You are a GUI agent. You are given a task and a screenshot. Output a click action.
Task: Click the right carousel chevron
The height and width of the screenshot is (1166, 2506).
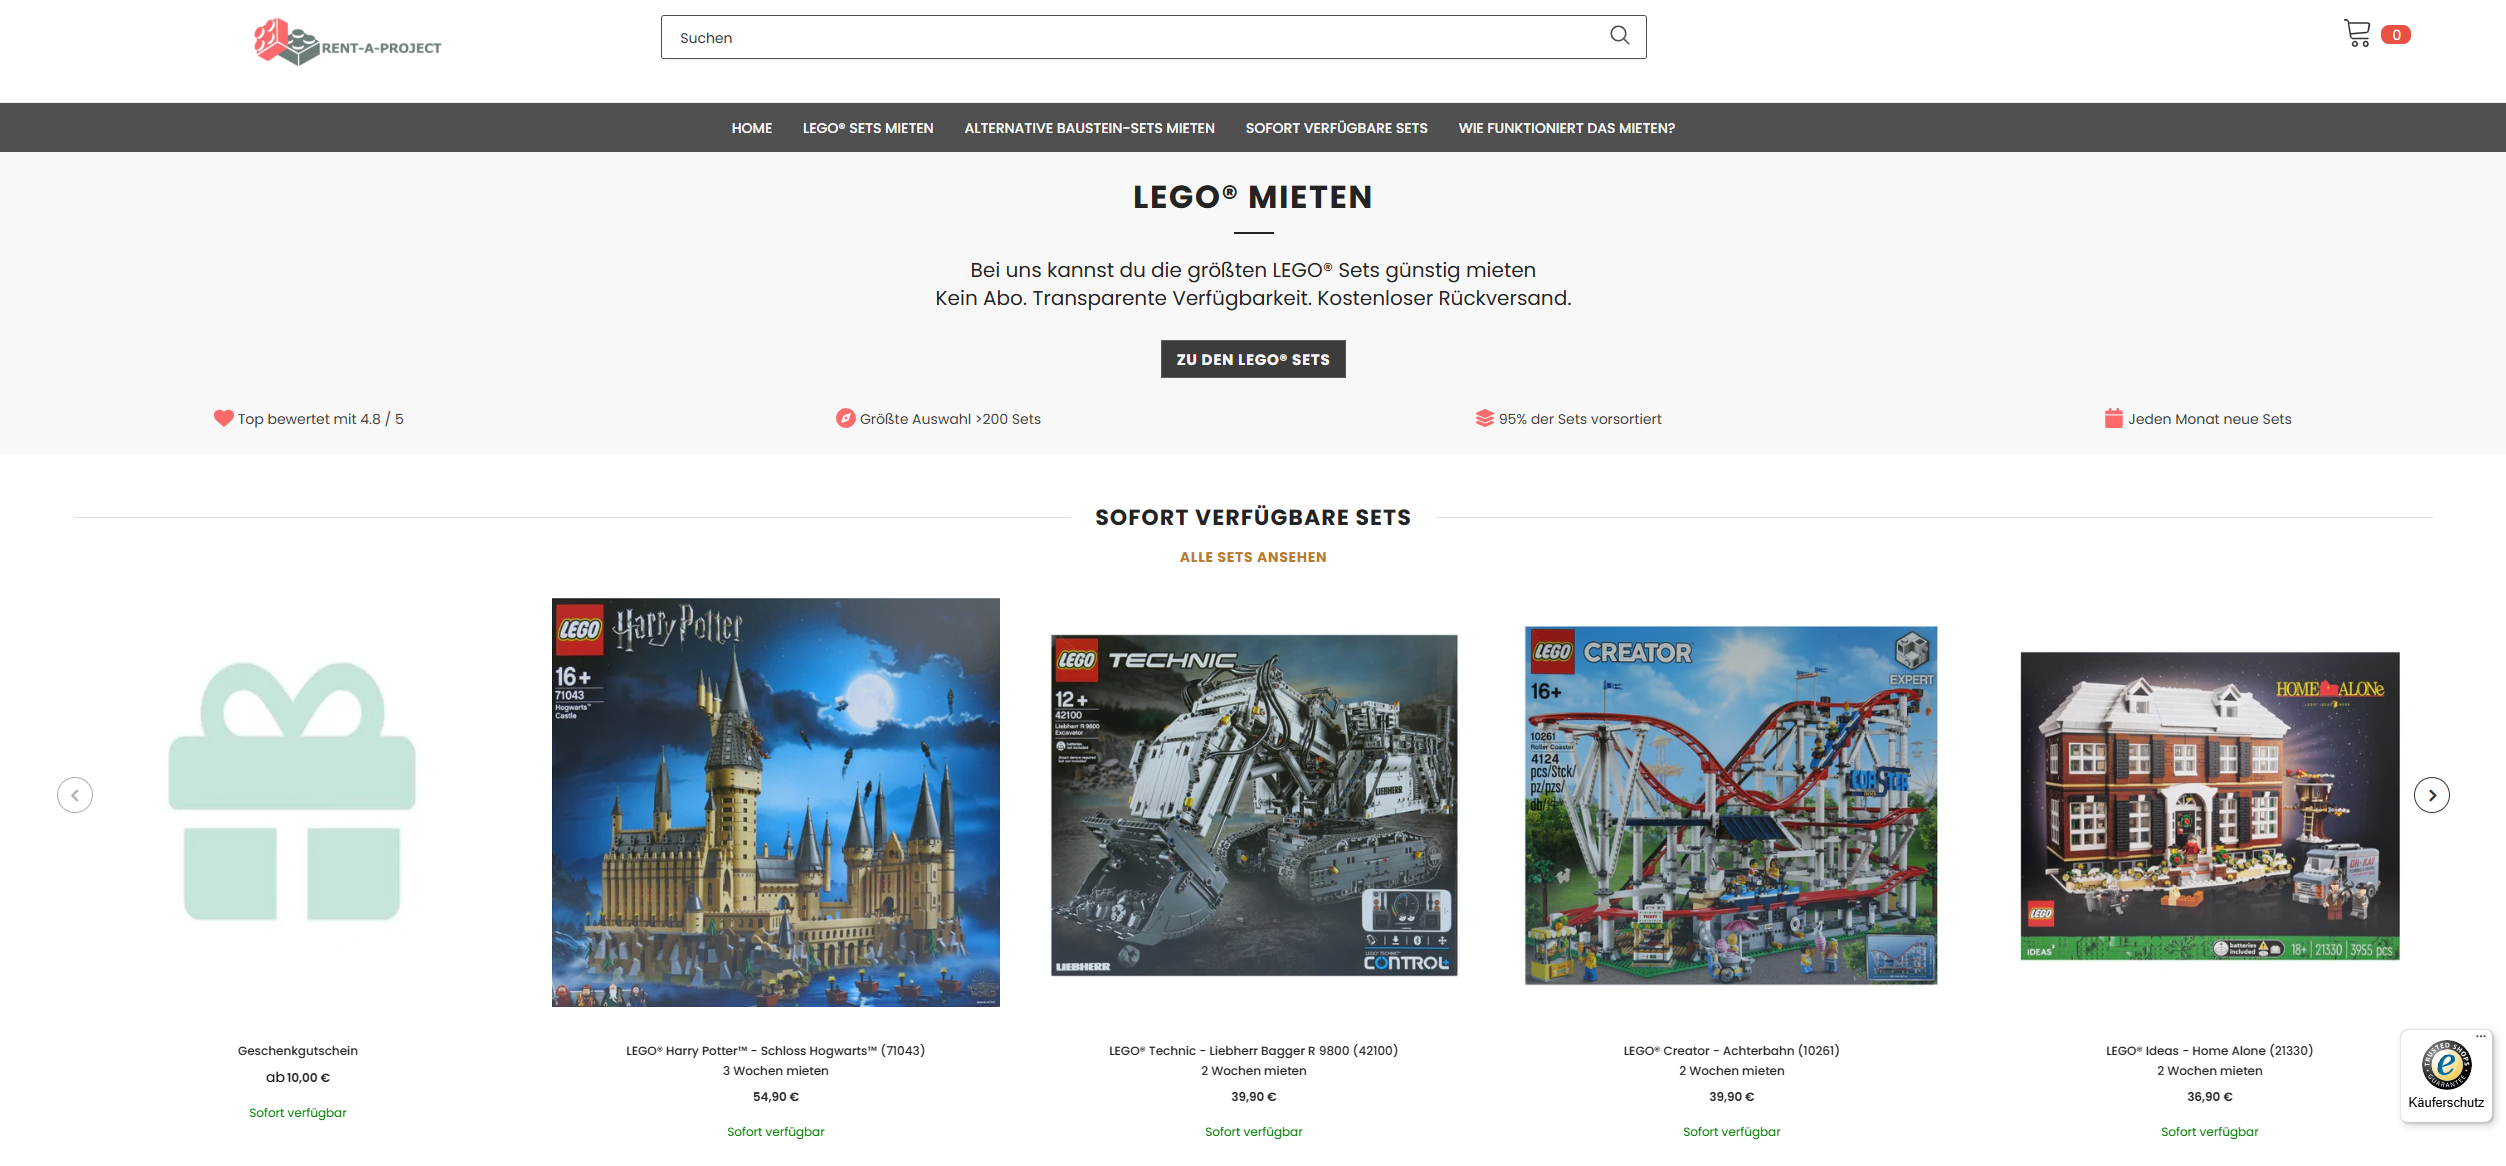tap(2431, 795)
